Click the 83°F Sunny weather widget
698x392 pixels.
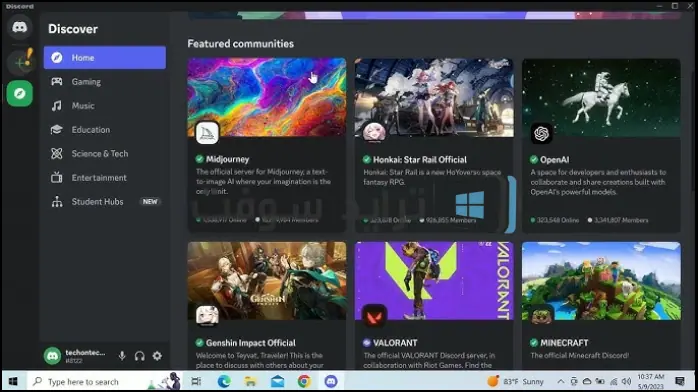pyautogui.click(x=515, y=381)
